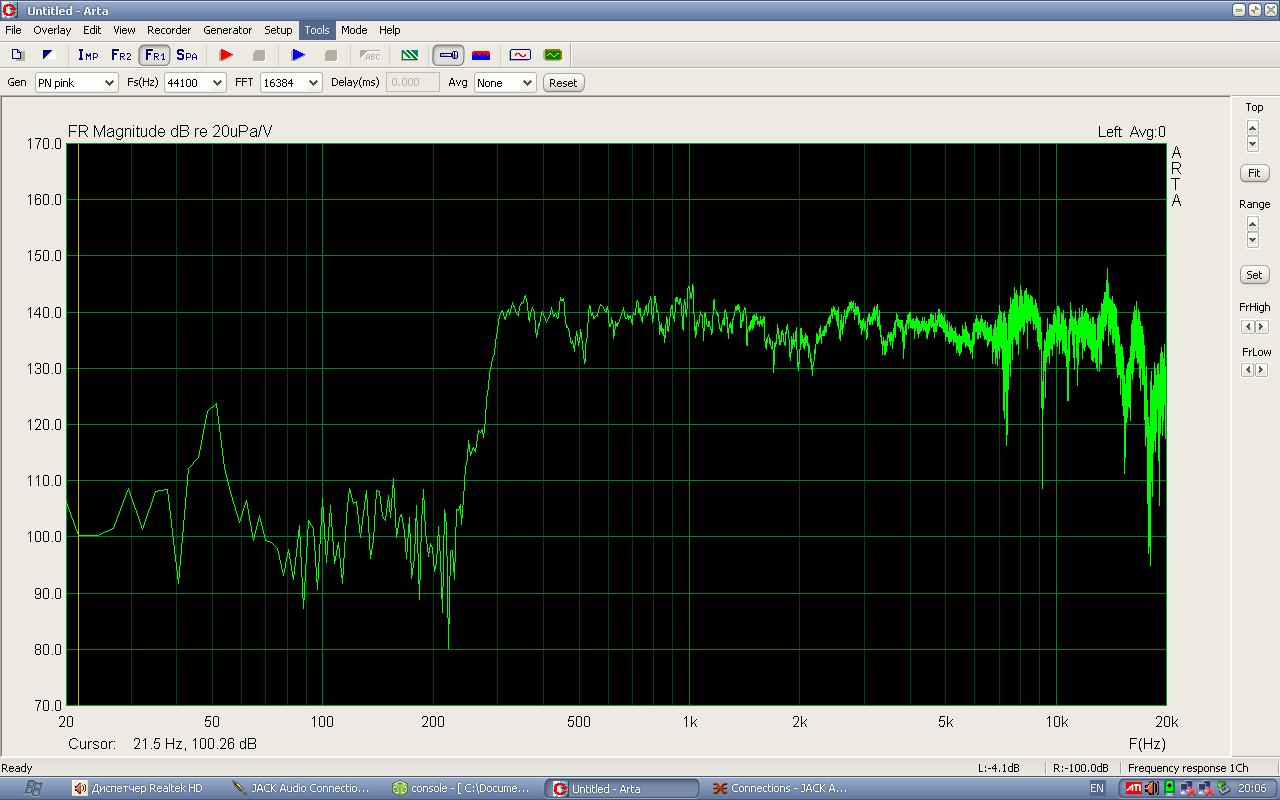This screenshot has width=1280, height=800.
Task: Click the yellow cursor line on graph
Action: coord(78,424)
